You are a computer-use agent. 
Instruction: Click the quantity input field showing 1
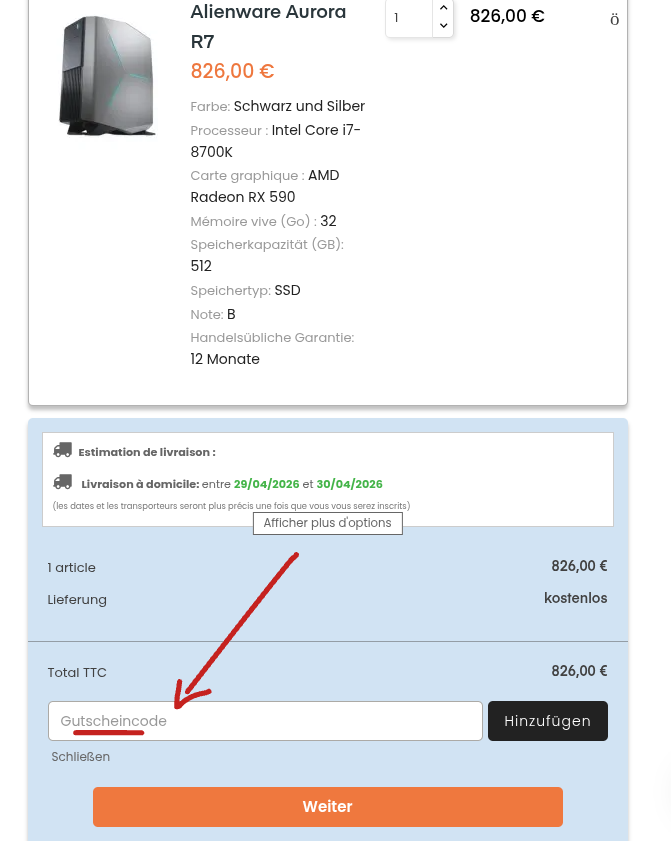[409, 18]
